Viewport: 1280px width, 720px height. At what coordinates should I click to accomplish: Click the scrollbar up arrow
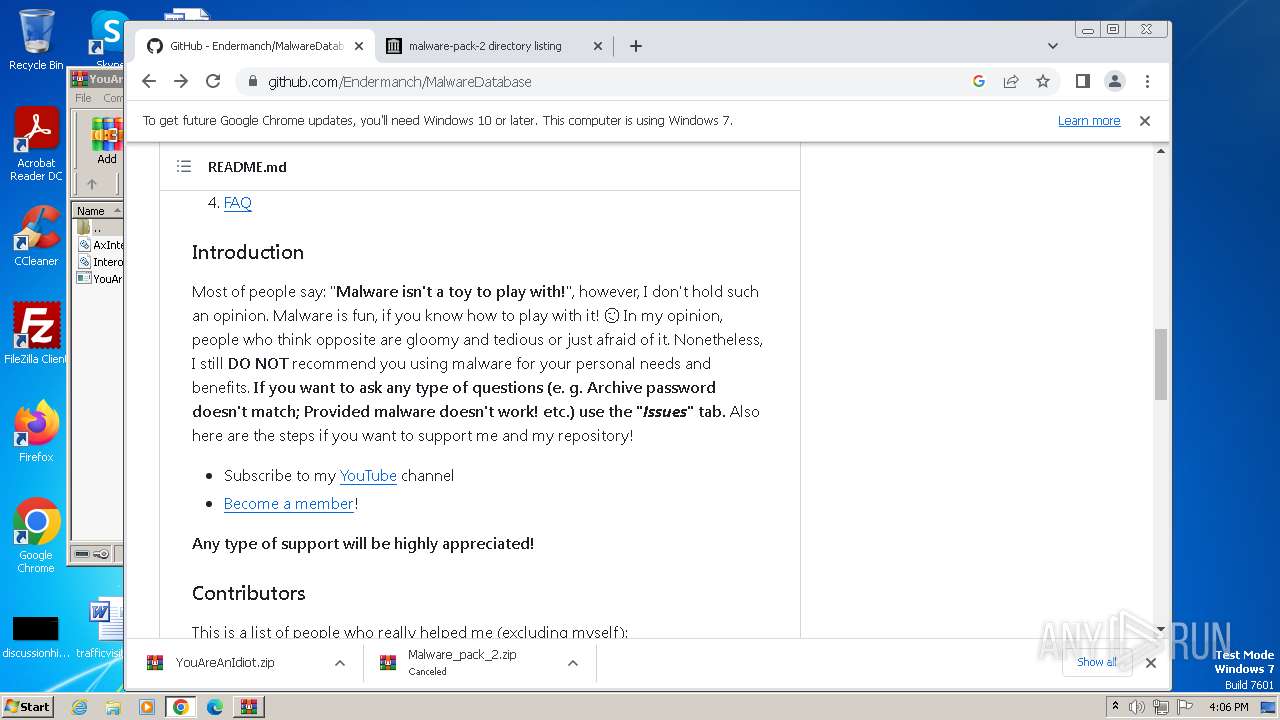1161,151
